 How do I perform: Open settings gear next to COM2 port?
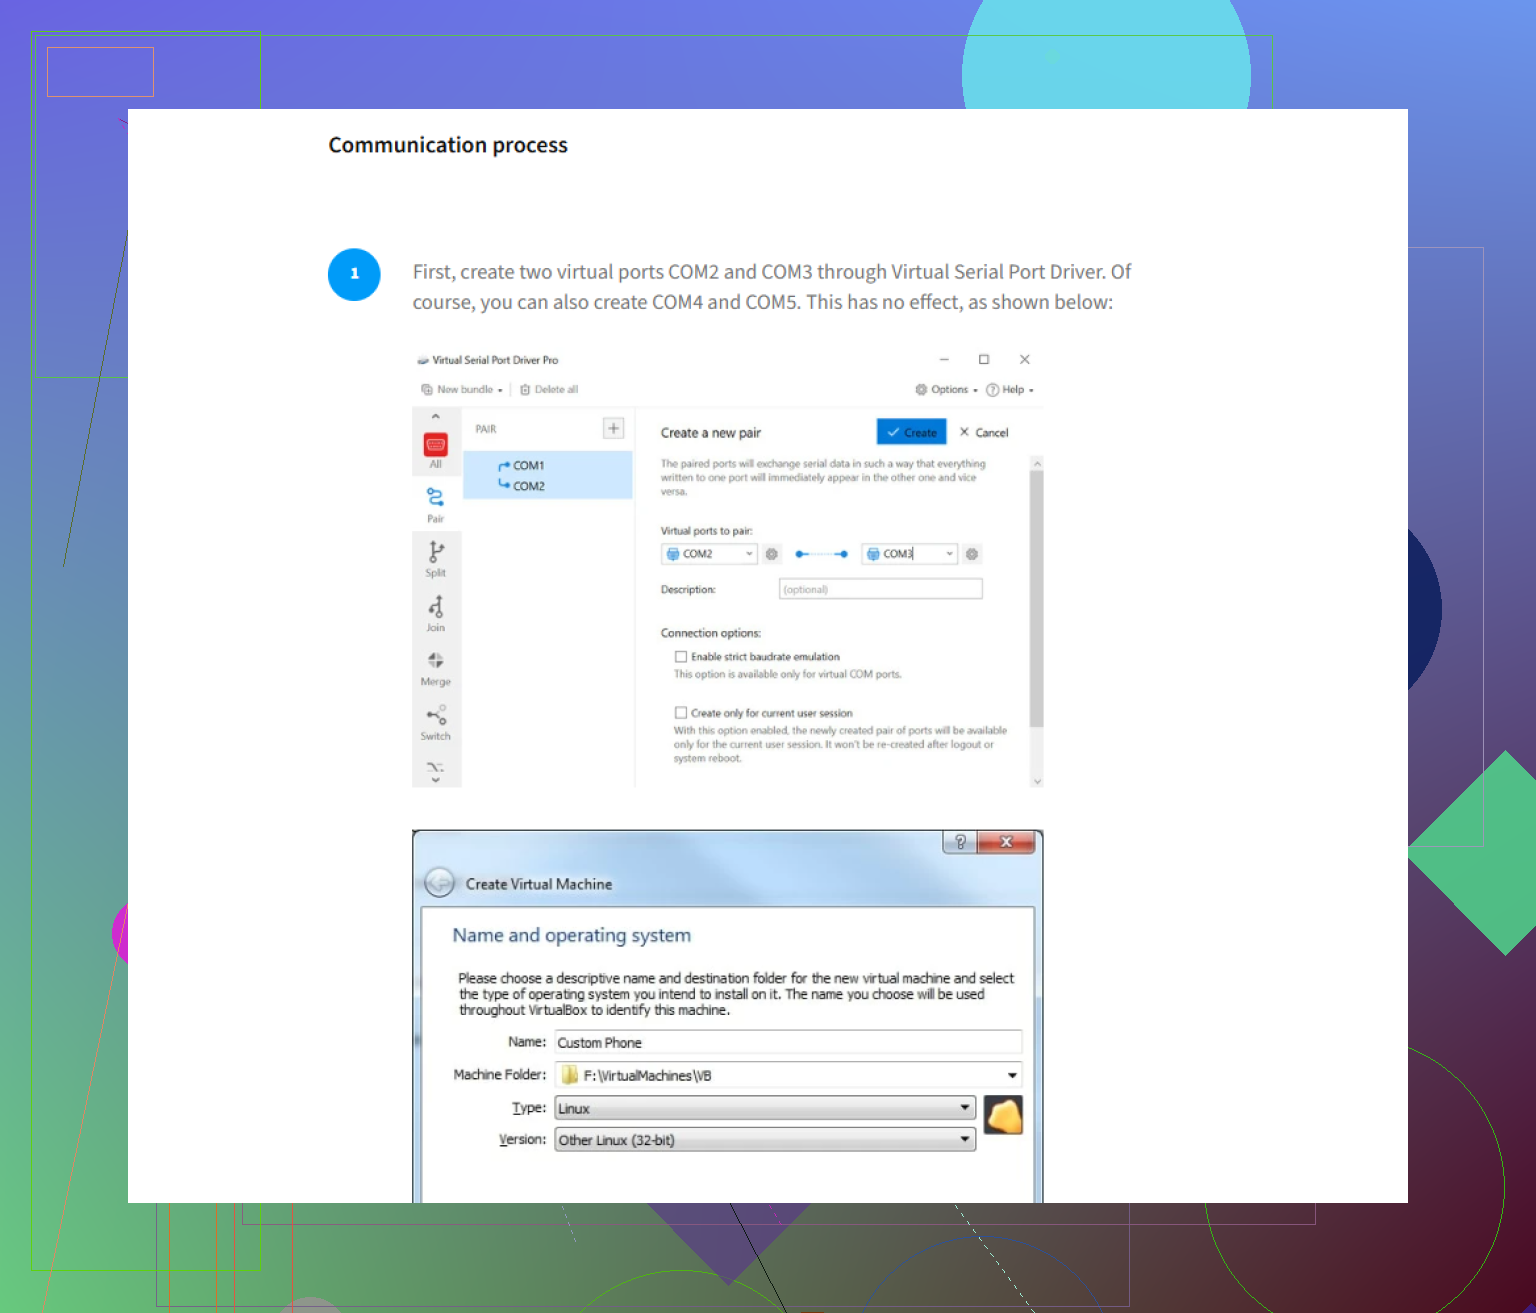(772, 554)
